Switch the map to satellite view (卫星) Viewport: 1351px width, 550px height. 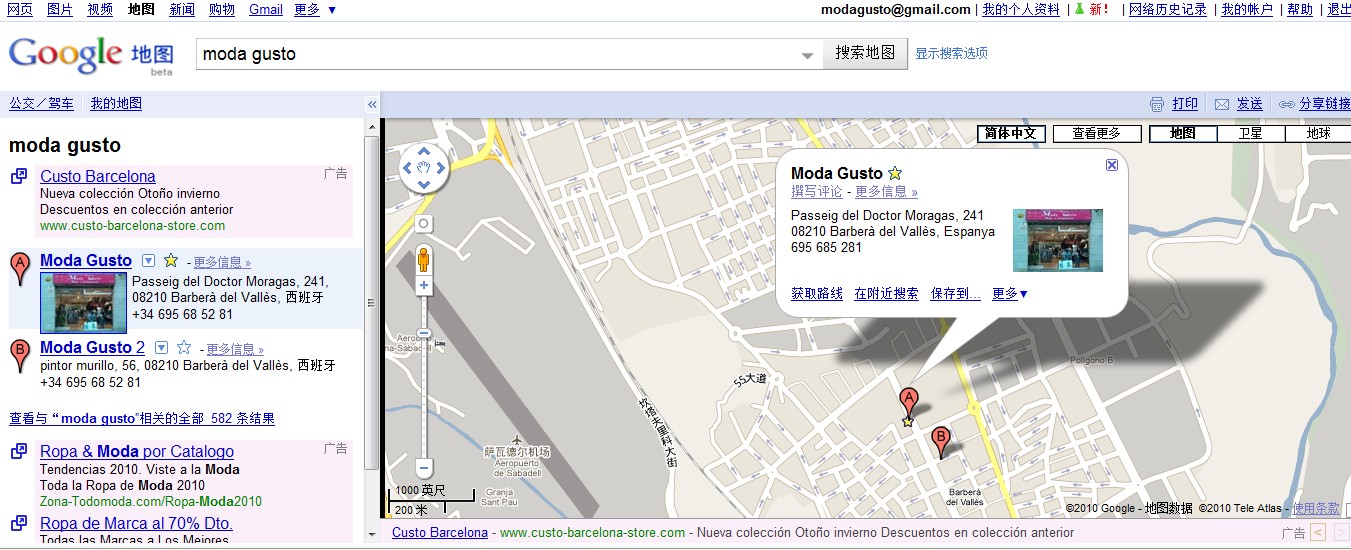pyautogui.click(x=1250, y=133)
